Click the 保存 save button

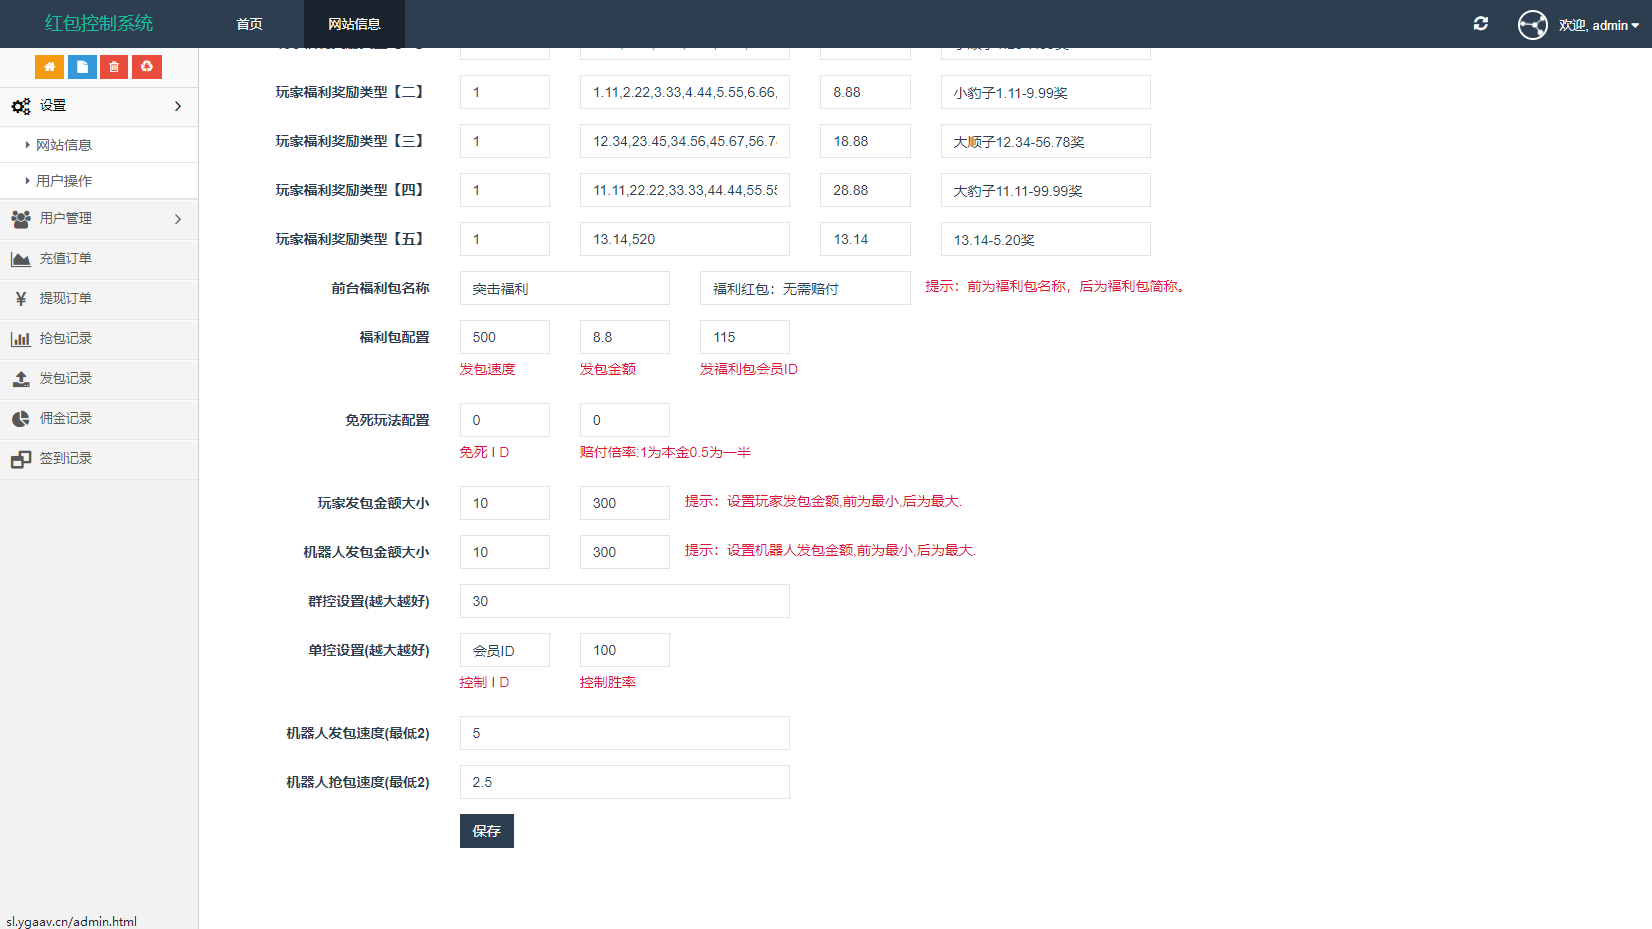[x=486, y=831]
